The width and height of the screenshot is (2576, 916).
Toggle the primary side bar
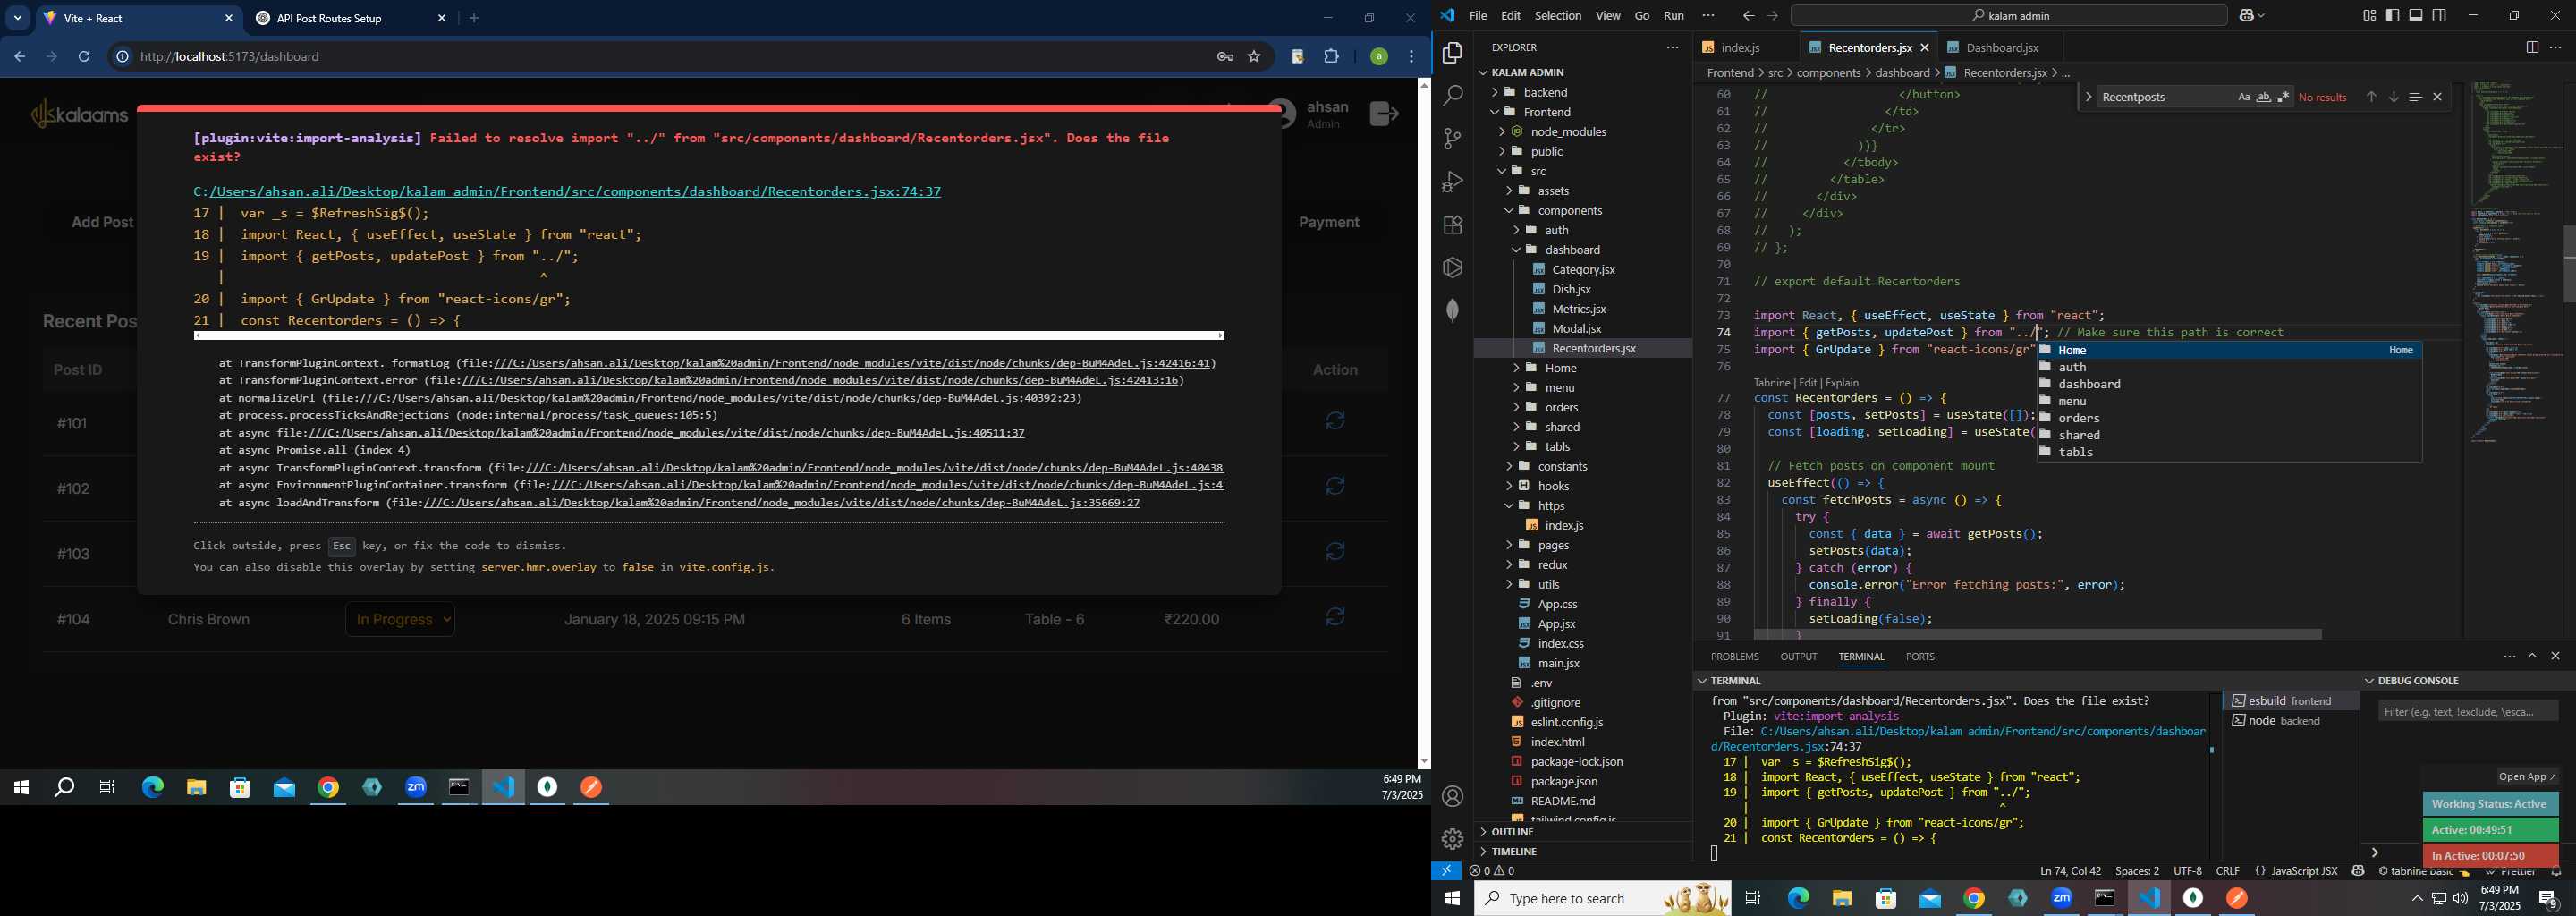2392,15
